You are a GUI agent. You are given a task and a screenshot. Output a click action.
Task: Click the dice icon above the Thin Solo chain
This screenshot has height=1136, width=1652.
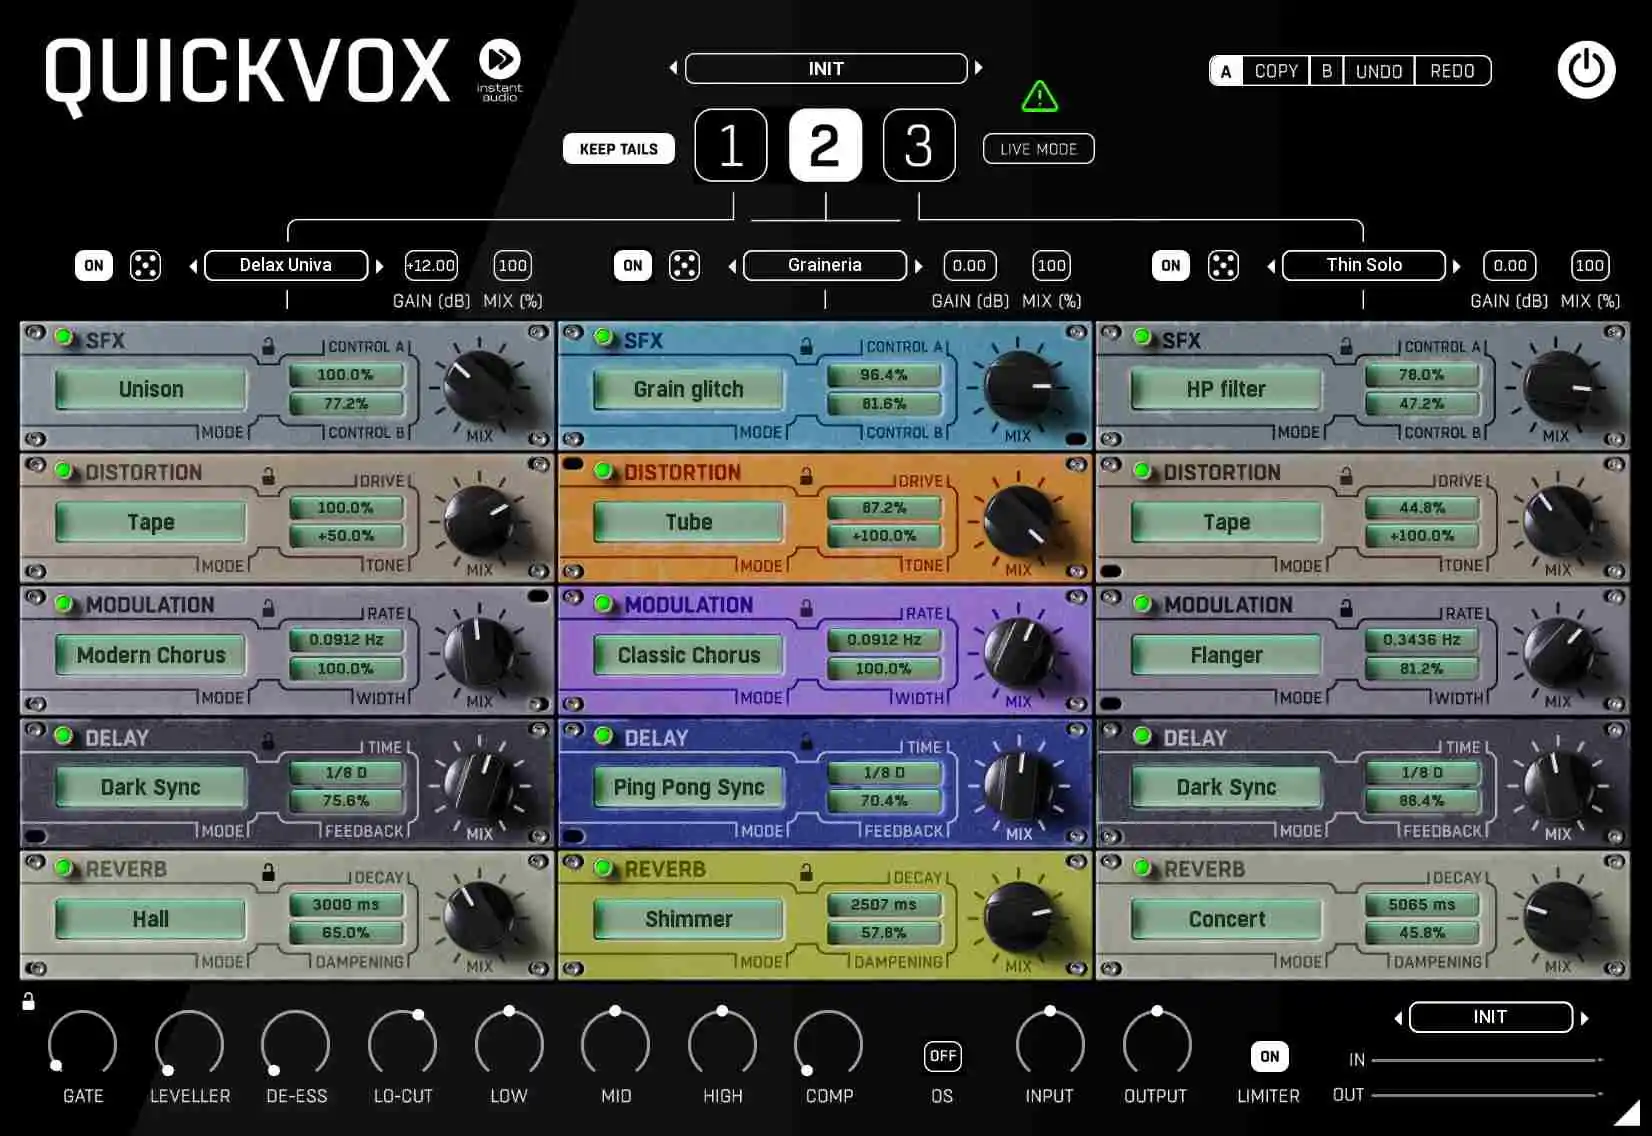[x=1222, y=265]
